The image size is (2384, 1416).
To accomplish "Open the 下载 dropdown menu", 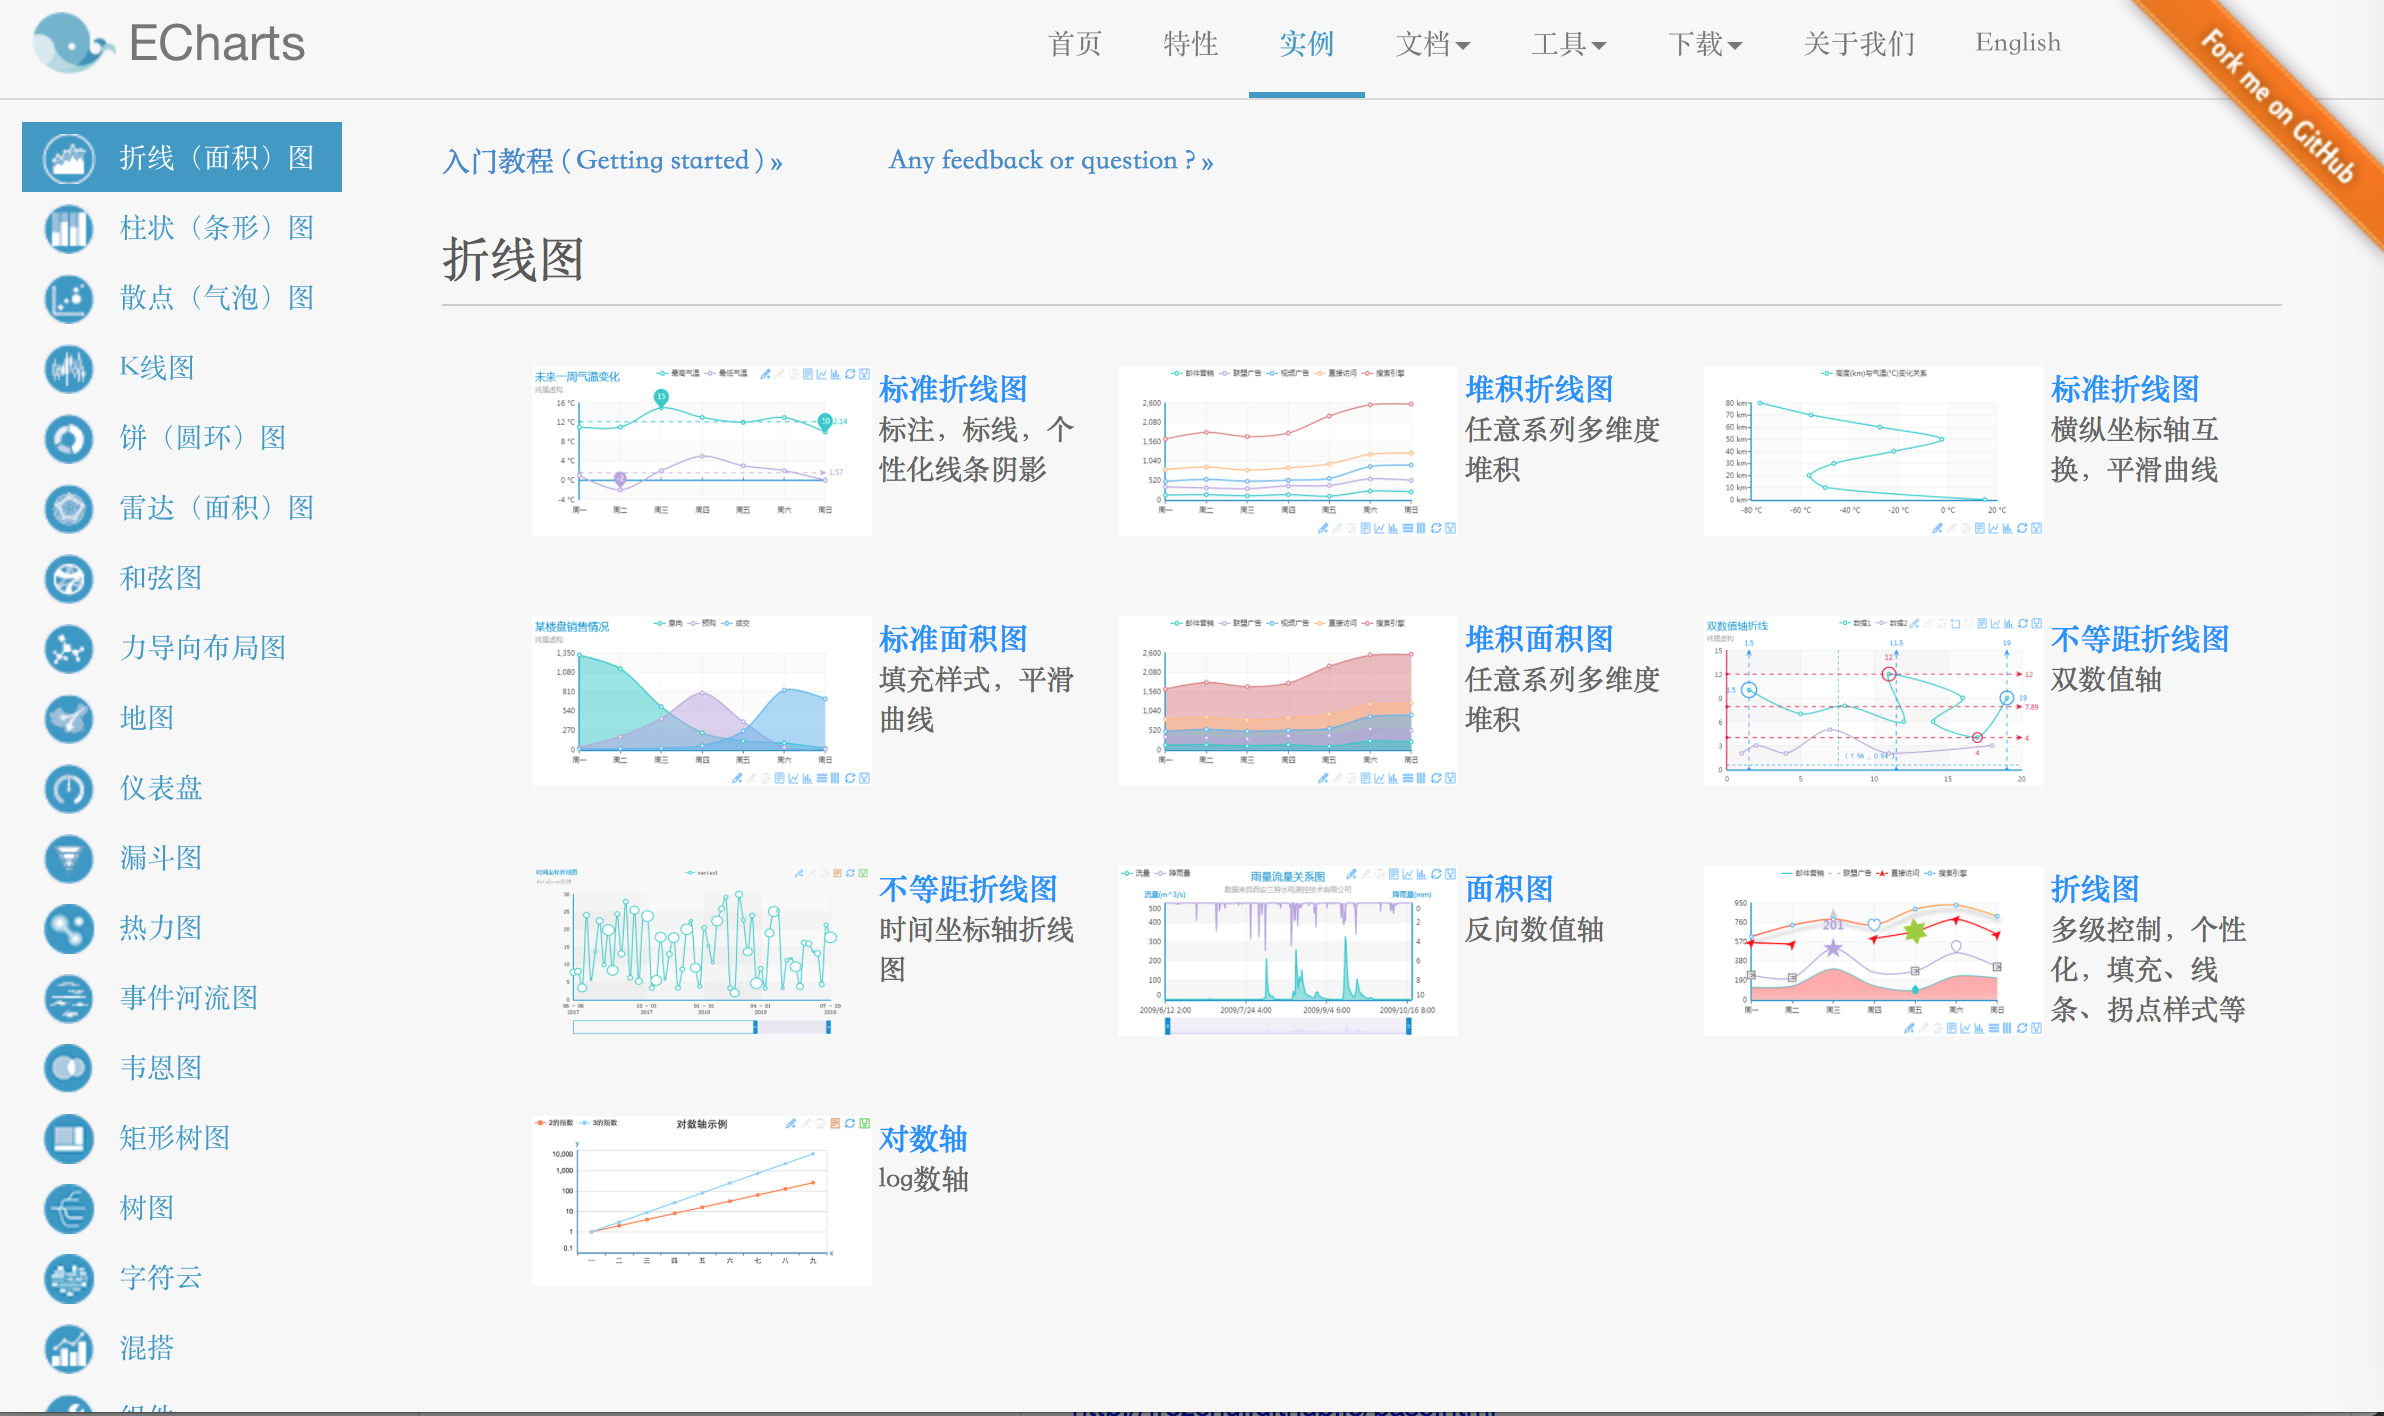I will 1704,44.
